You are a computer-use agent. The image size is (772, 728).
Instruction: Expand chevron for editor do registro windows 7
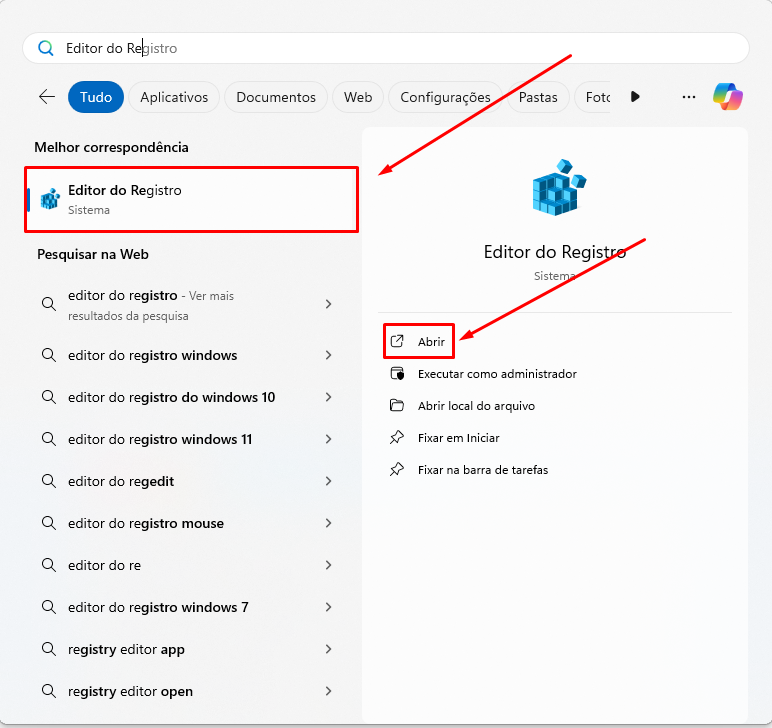(x=328, y=607)
